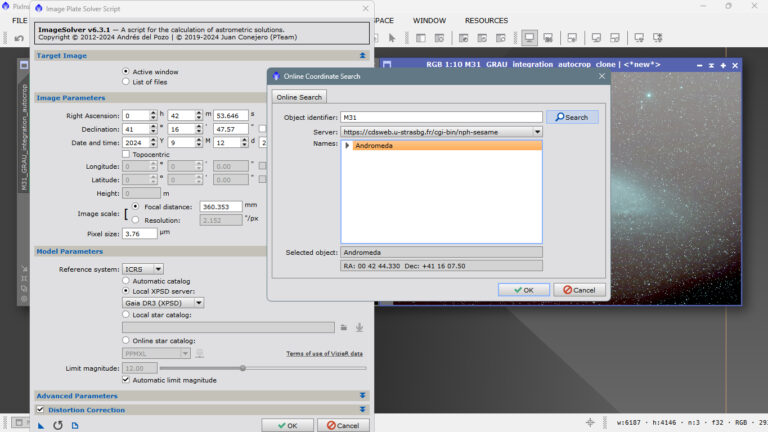This screenshot has width=768, height=432.
Task: Expand the Advanced Parameters section
Action: point(362,395)
